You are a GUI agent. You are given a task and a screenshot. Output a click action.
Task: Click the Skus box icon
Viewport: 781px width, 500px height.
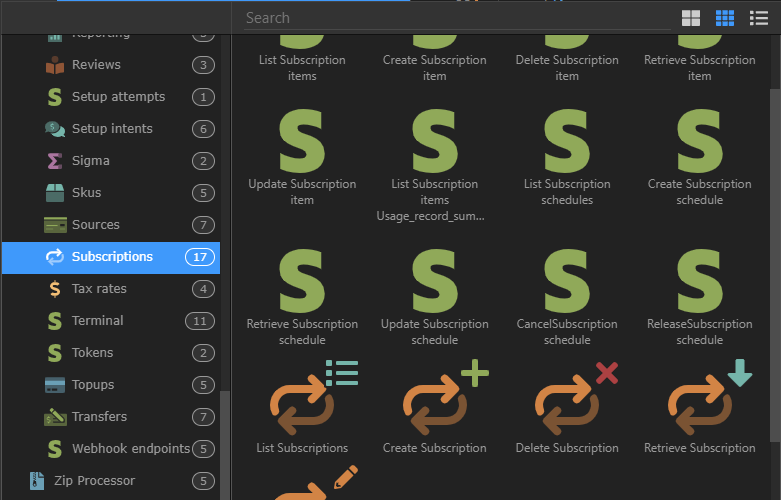click(x=55, y=193)
